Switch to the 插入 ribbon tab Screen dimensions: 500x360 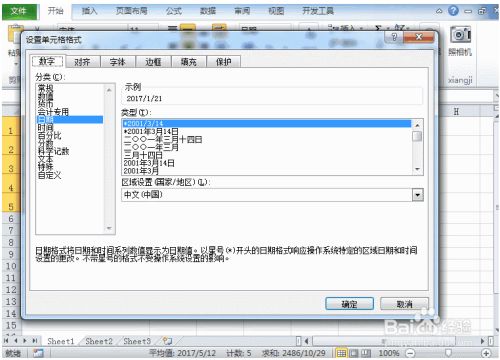pyautogui.click(x=89, y=11)
